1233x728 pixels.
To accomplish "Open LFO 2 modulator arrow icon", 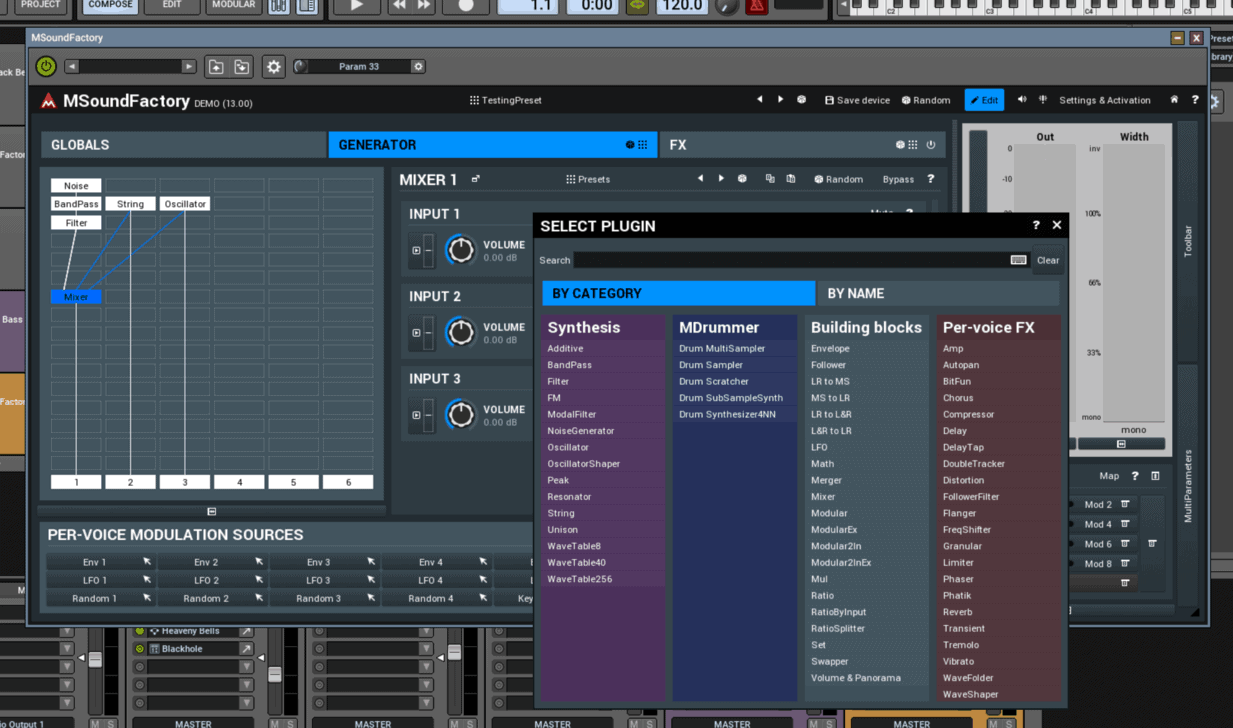I will (259, 580).
